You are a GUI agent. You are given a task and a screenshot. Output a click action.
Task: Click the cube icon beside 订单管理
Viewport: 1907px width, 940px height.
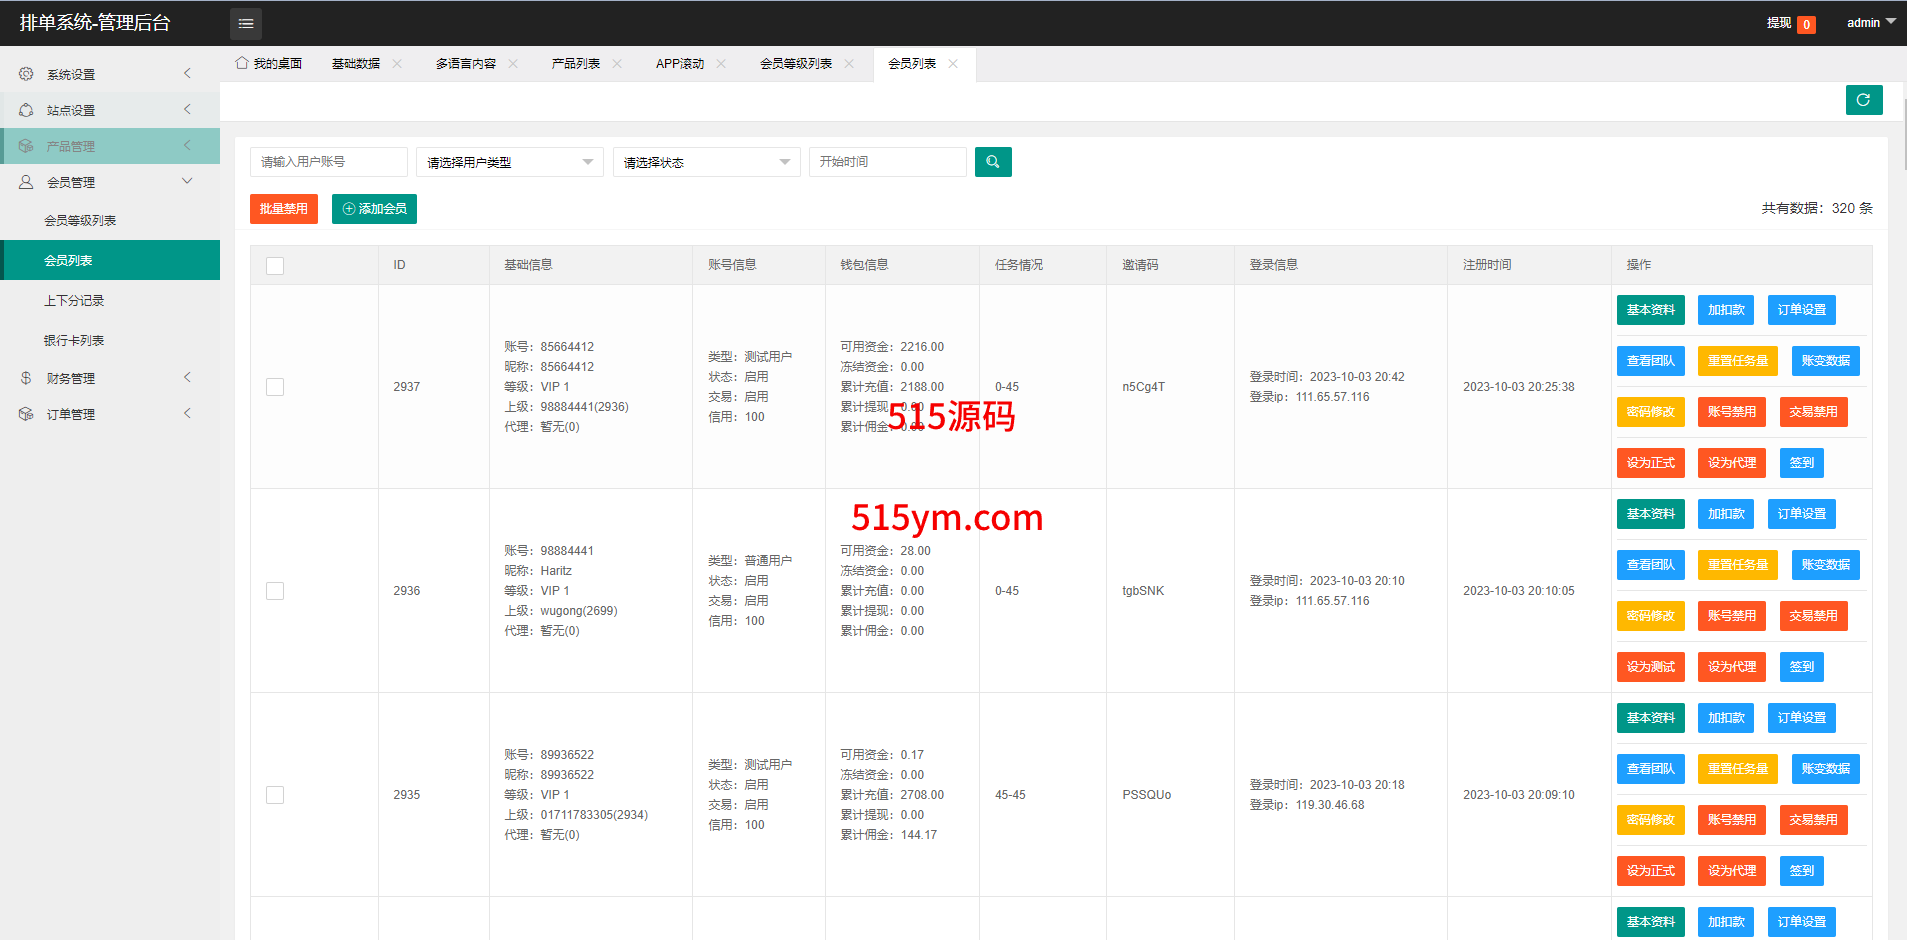point(26,414)
